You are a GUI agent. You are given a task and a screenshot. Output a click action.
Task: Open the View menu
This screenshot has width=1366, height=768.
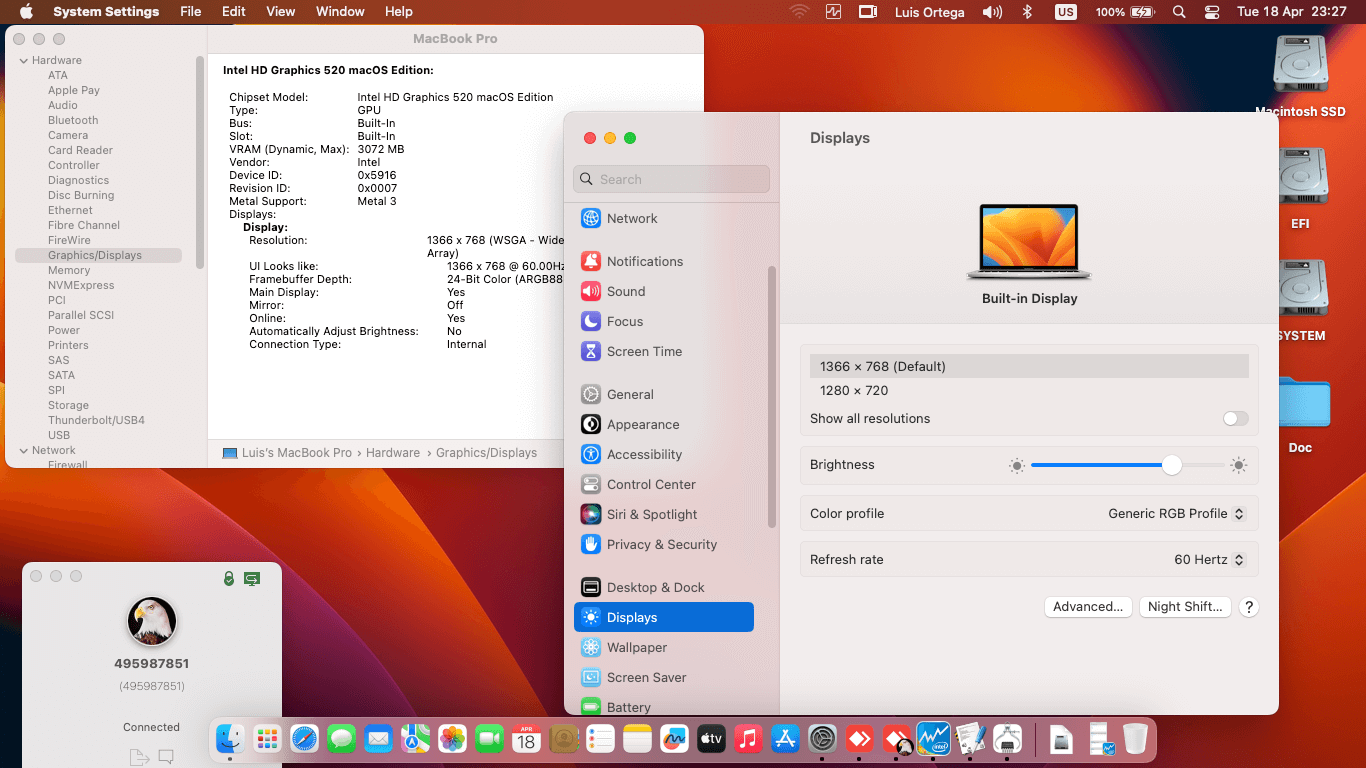[281, 12]
